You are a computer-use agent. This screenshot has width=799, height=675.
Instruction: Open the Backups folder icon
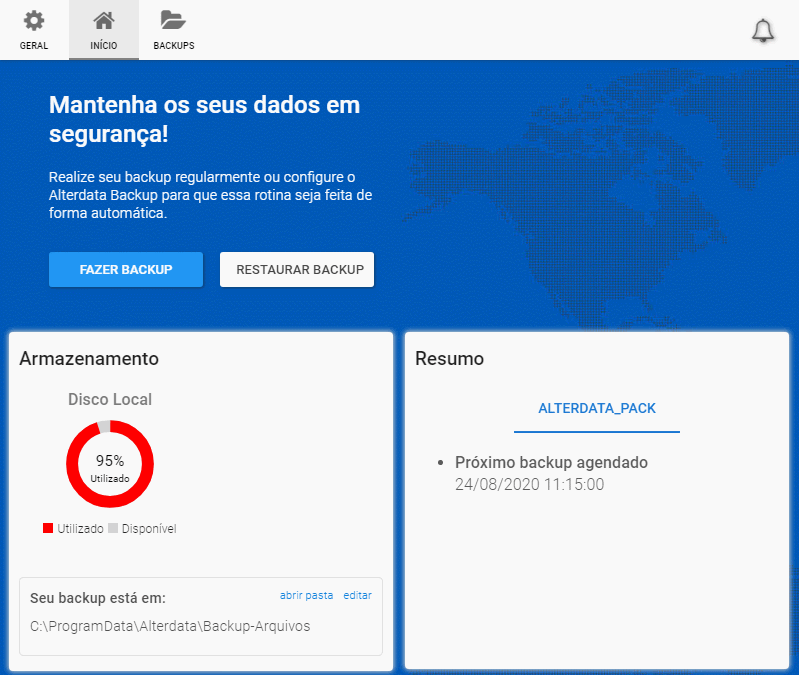pyautogui.click(x=173, y=21)
